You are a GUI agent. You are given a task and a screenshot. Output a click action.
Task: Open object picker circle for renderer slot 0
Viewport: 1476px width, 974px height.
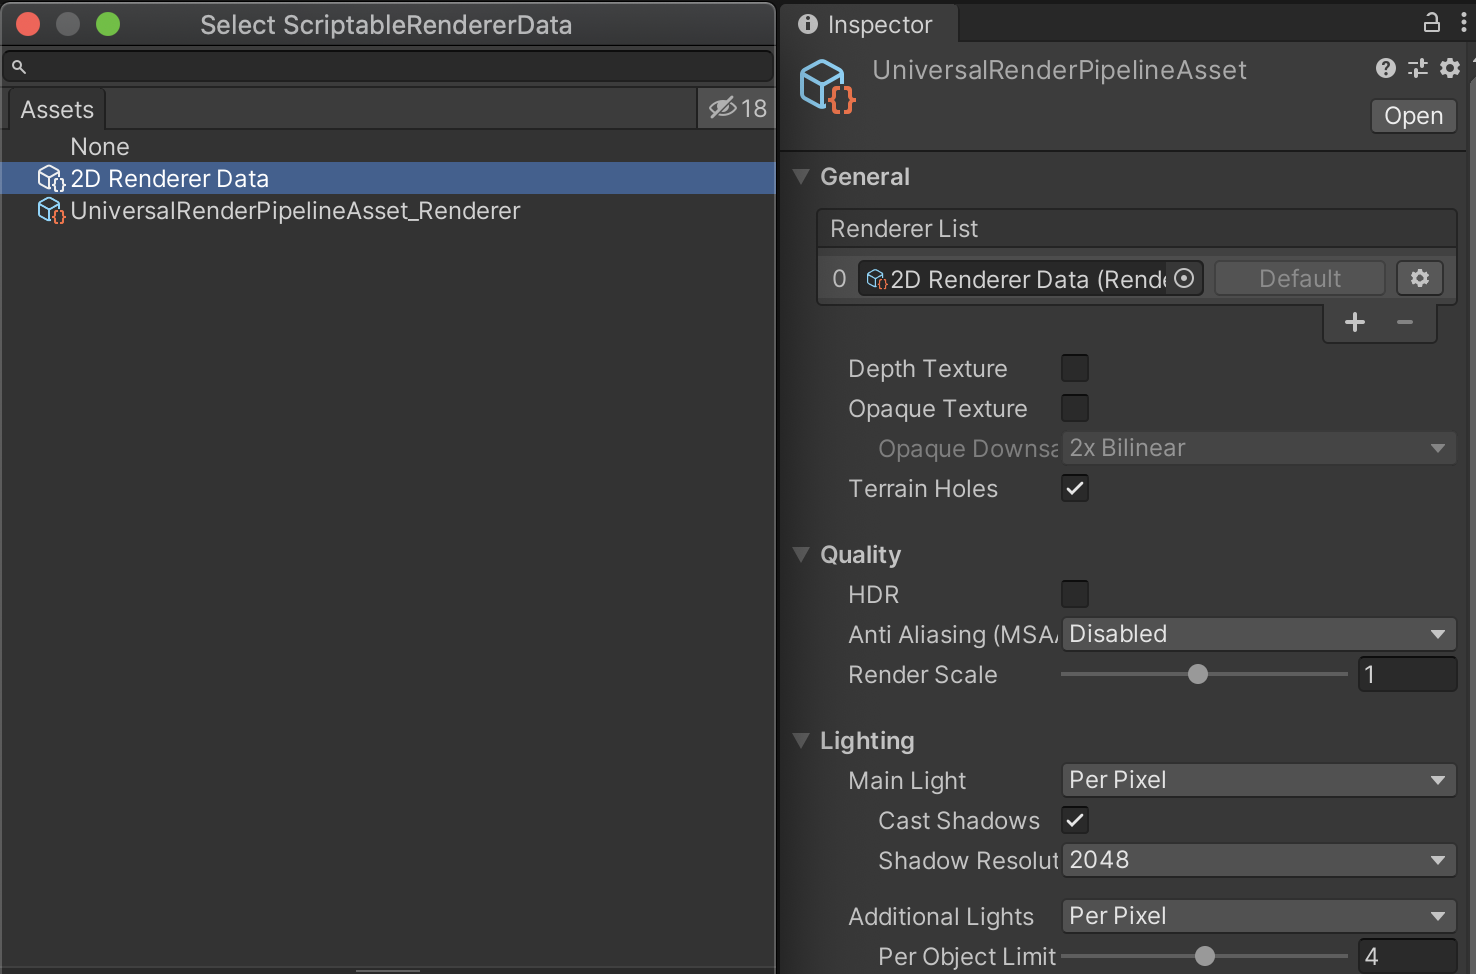point(1184,278)
